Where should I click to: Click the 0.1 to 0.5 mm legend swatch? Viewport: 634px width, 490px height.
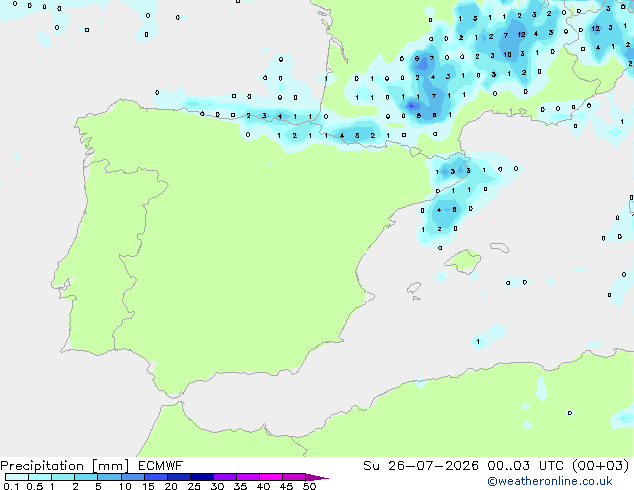pyautogui.click(x=17, y=477)
